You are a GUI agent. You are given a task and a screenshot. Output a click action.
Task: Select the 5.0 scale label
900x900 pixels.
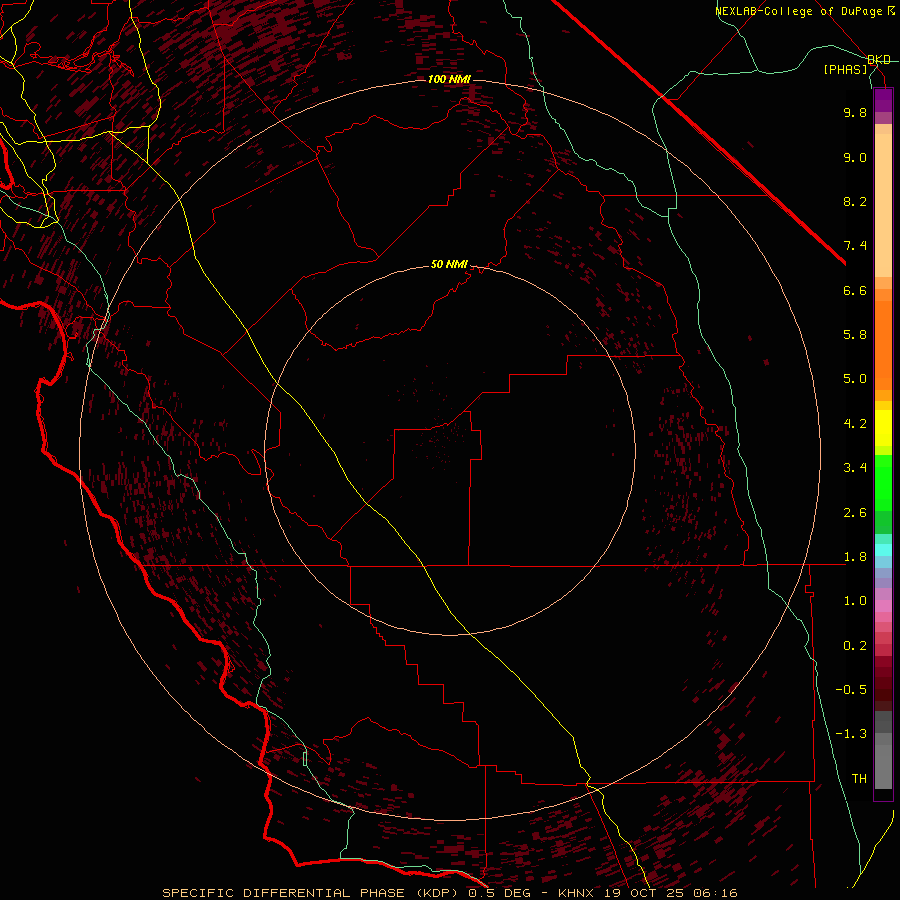(855, 379)
